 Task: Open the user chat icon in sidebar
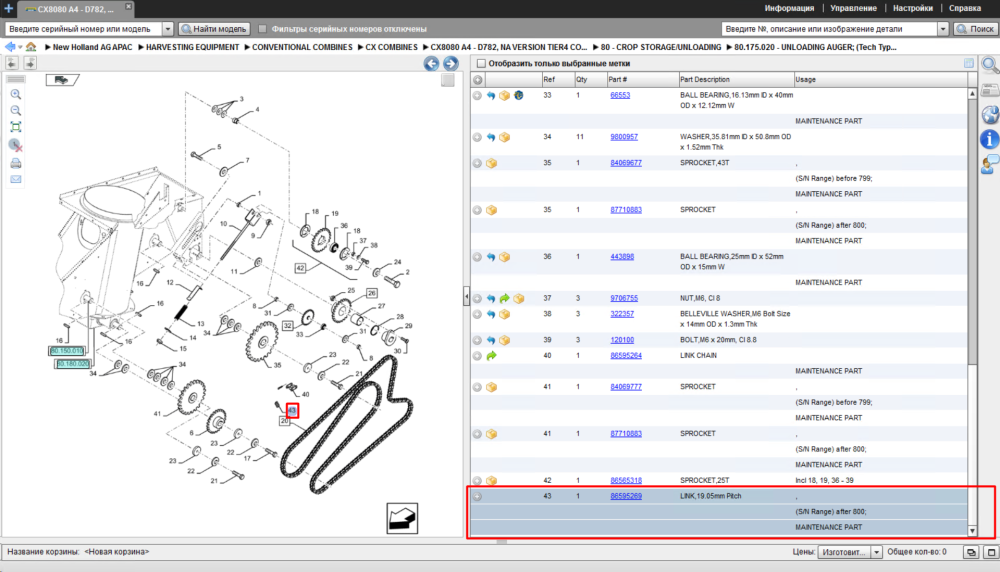click(990, 165)
